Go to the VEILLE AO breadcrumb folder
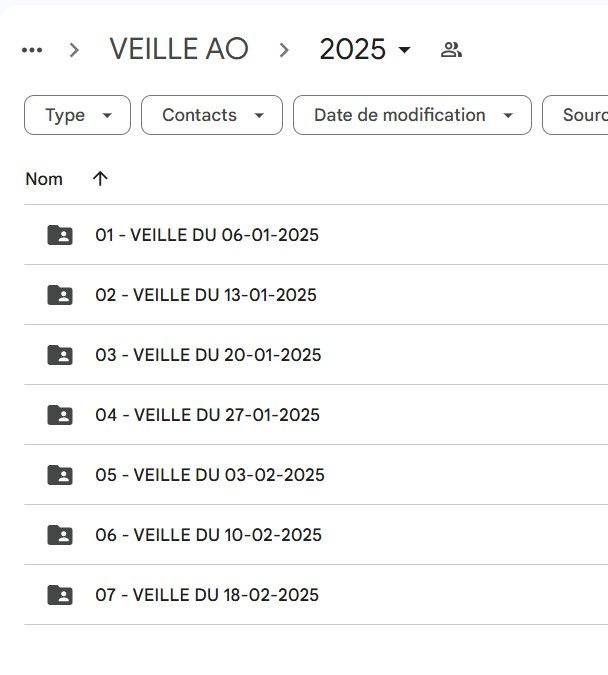The height and width of the screenshot is (675, 608). (x=179, y=49)
